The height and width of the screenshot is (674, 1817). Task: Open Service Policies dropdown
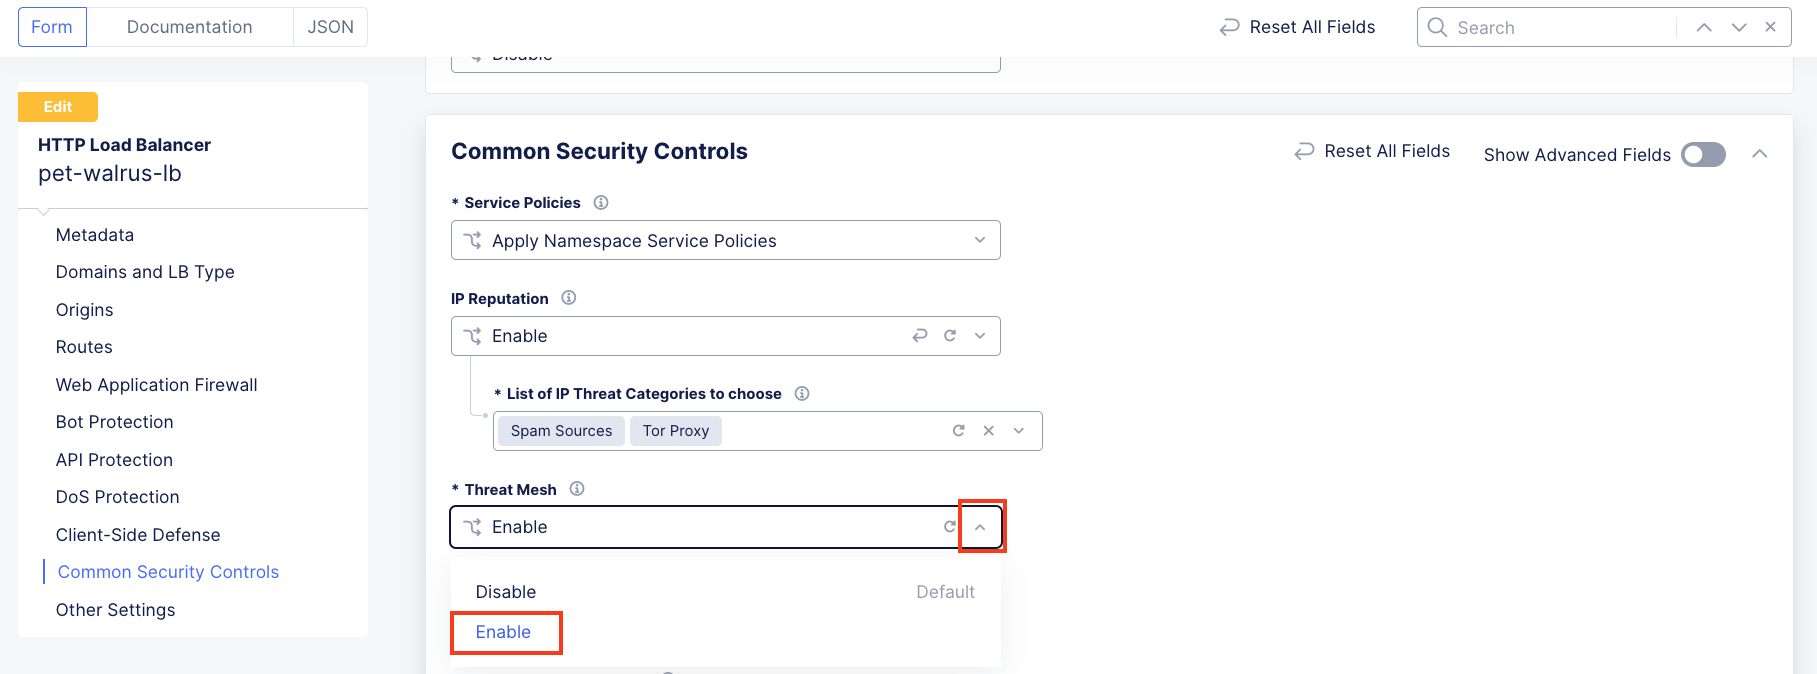726,240
